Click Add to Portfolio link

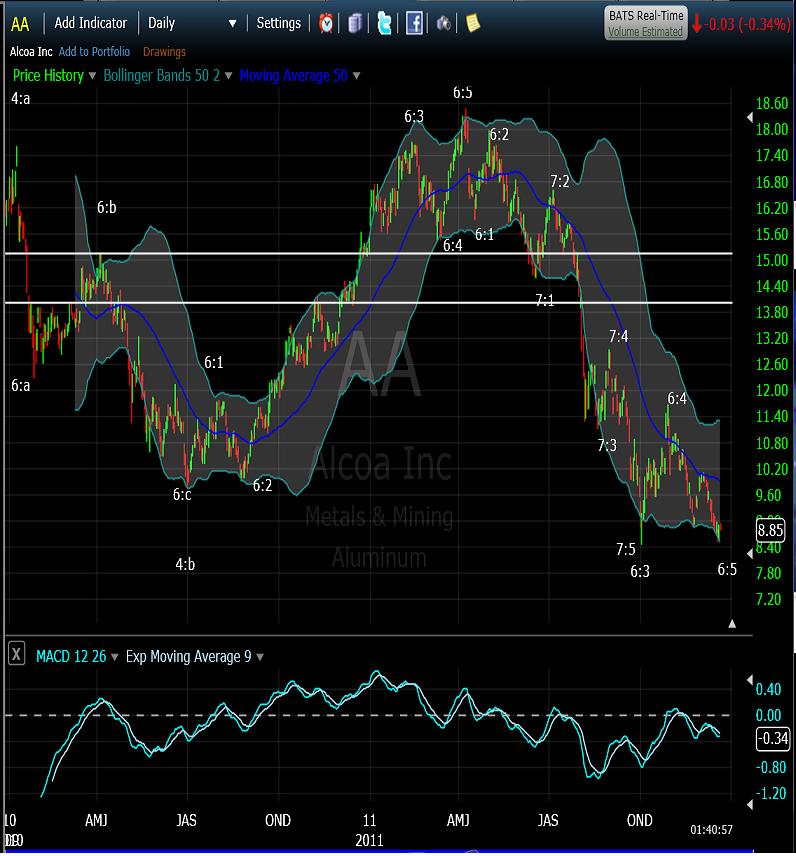tap(94, 52)
